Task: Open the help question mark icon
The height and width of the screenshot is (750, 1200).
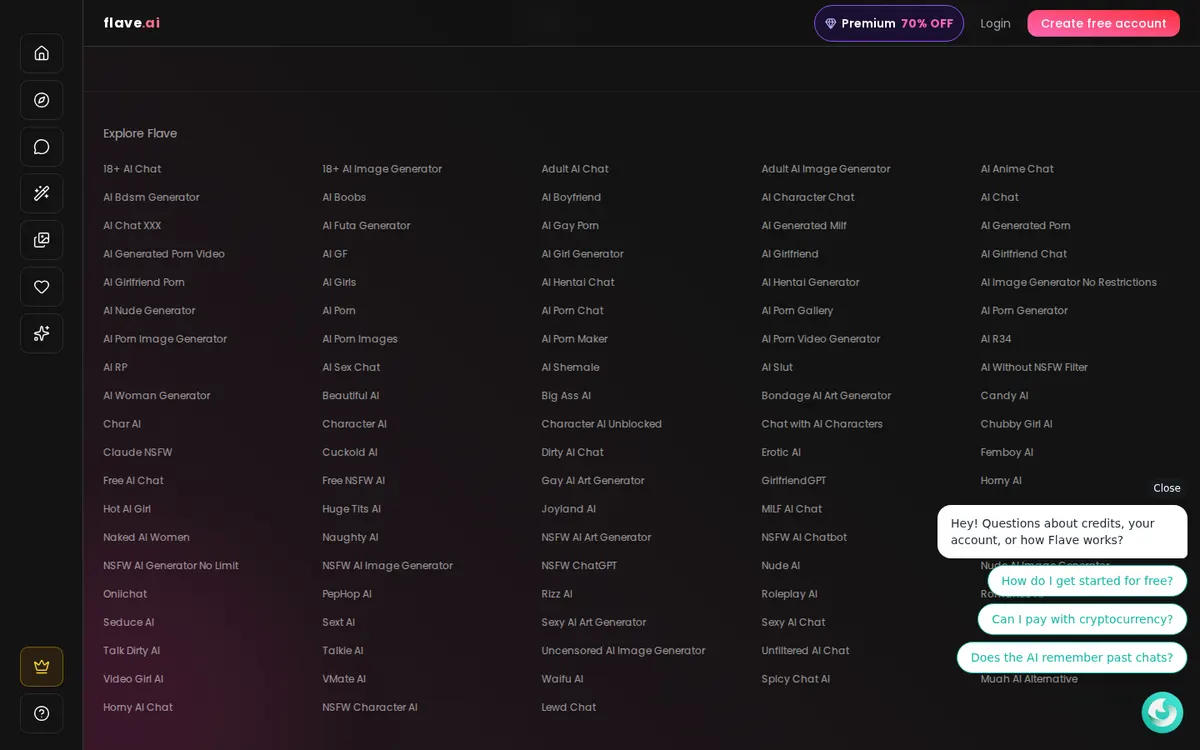Action: 42,713
